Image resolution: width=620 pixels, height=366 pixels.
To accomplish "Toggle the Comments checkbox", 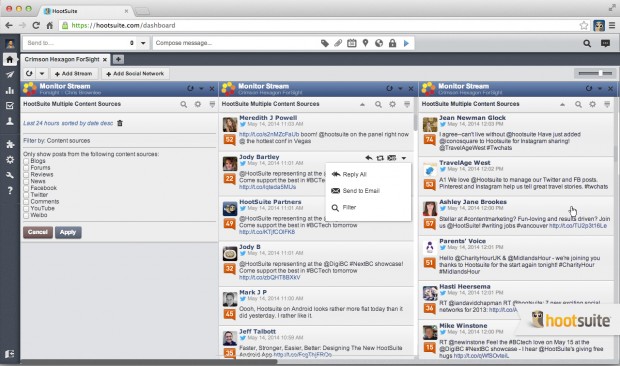I will tap(26, 202).
